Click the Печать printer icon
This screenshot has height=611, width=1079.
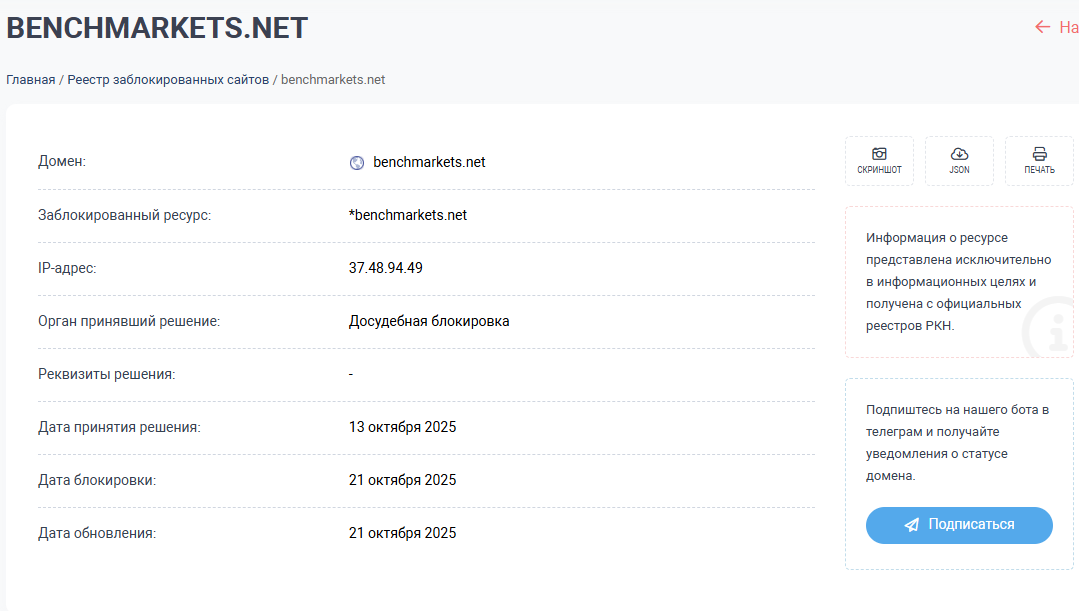pyautogui.click(x=1039, y=154)
